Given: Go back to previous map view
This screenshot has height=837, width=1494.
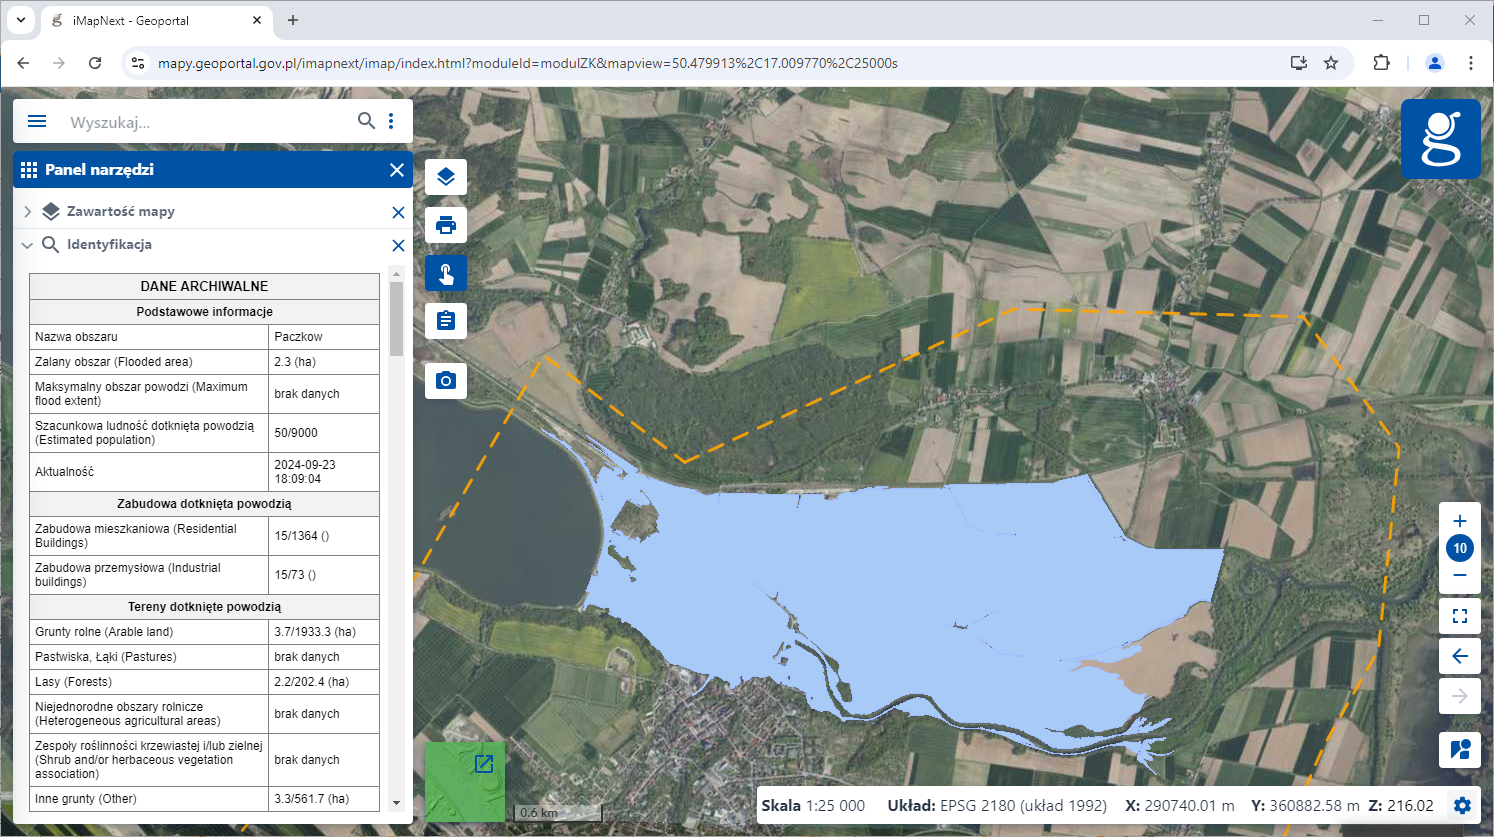Looking at the screenshot, I should point(1460,656).
